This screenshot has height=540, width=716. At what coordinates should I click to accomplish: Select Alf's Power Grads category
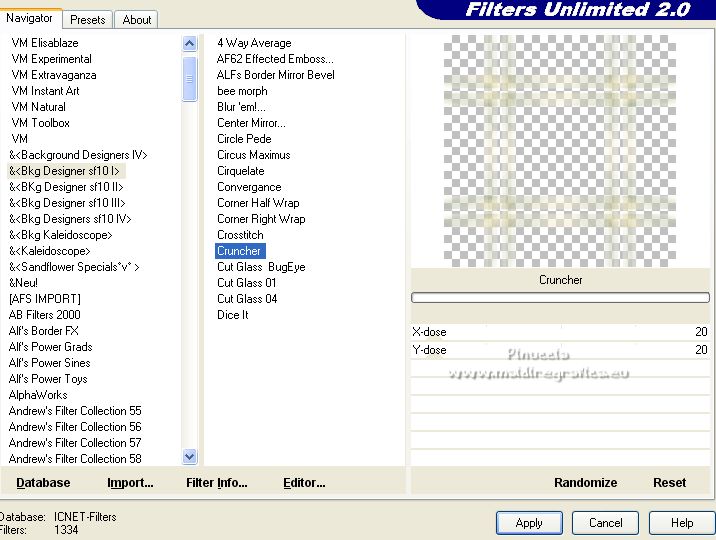50,346
